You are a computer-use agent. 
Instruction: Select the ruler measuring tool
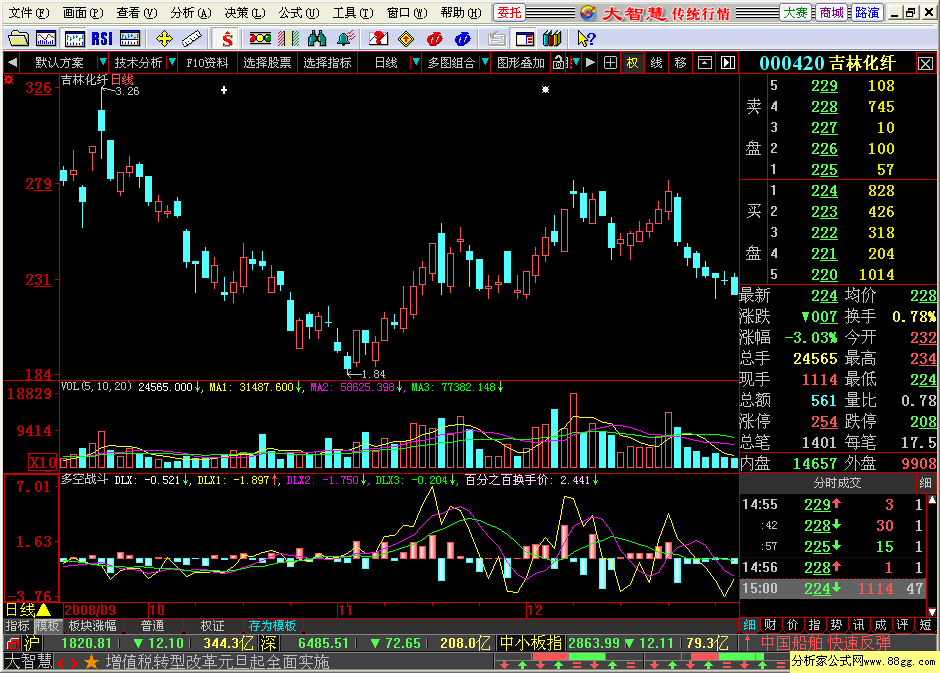192,39
